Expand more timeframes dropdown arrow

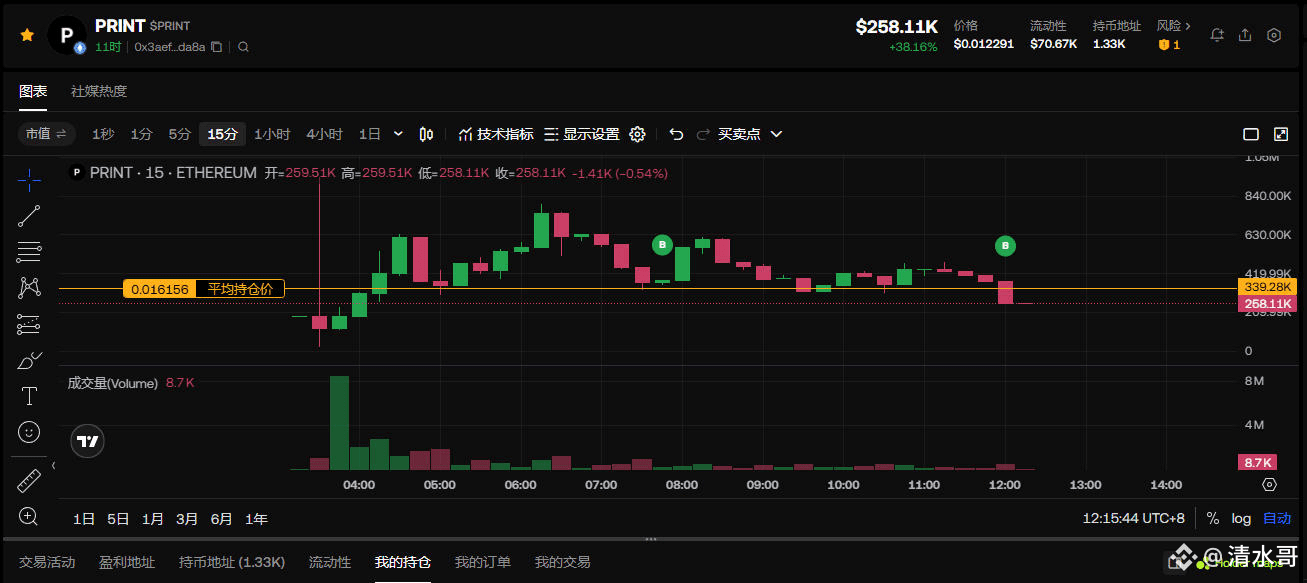pyautogui.click(x=398, y=134)
